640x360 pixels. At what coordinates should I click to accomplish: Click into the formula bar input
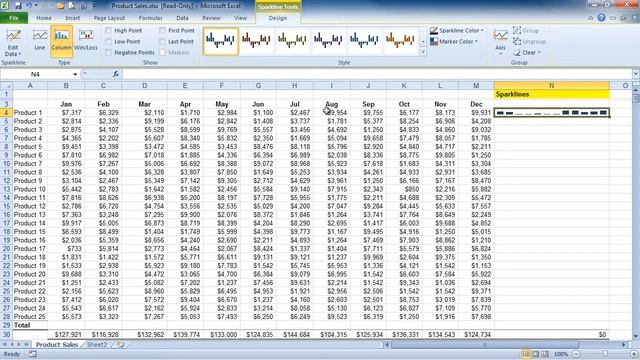[x=377, y=74]
